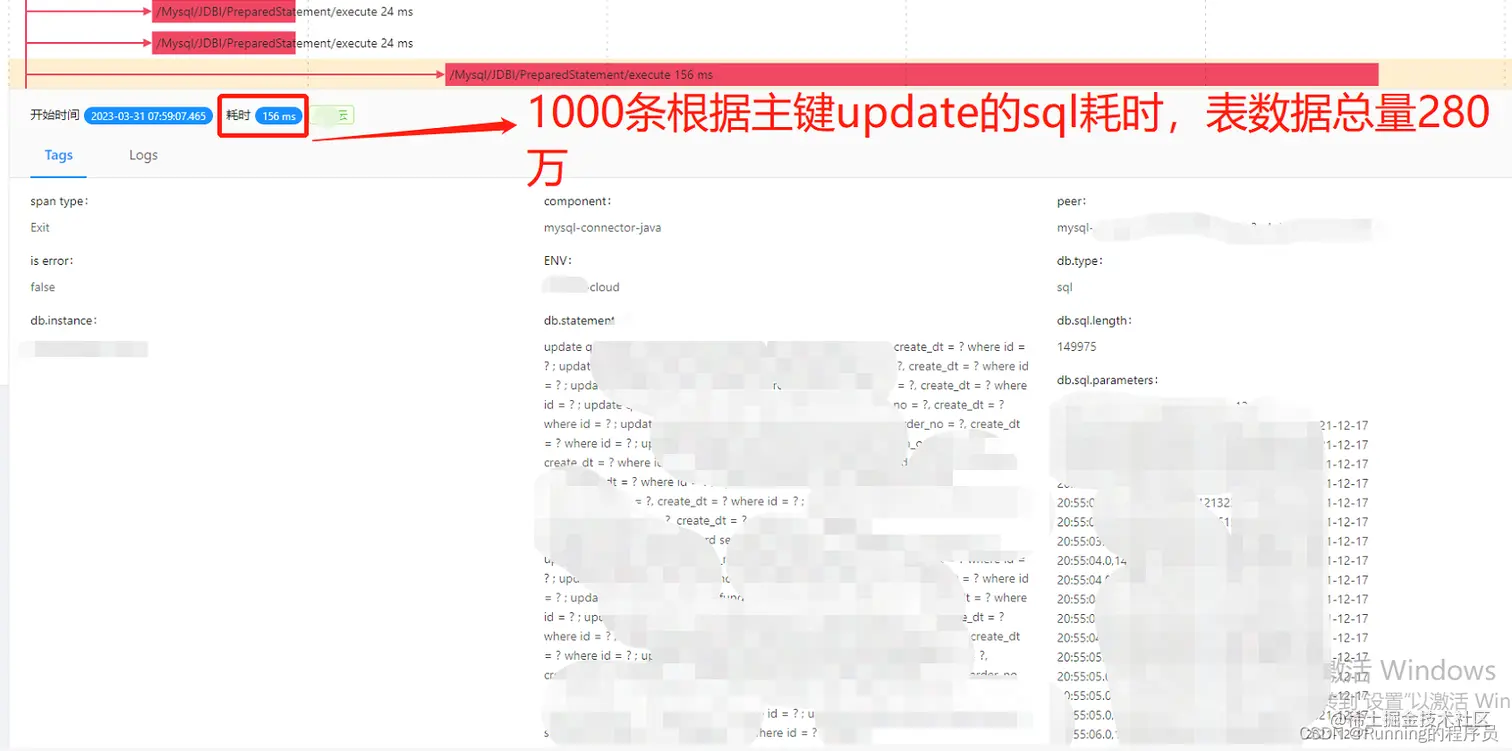Click the 开始时间 label
Viewport: 1512px width, 751px height.
click(55, 115)
